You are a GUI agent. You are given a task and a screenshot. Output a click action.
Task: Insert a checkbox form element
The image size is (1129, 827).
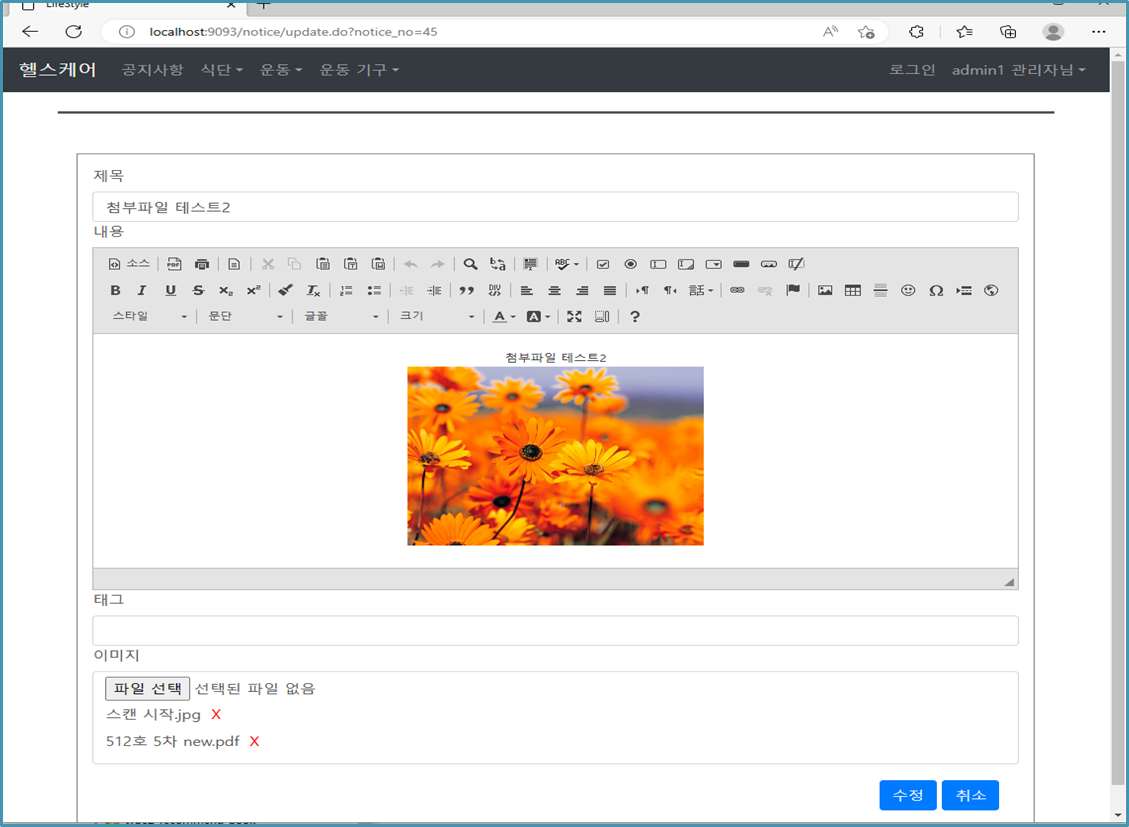603,264
